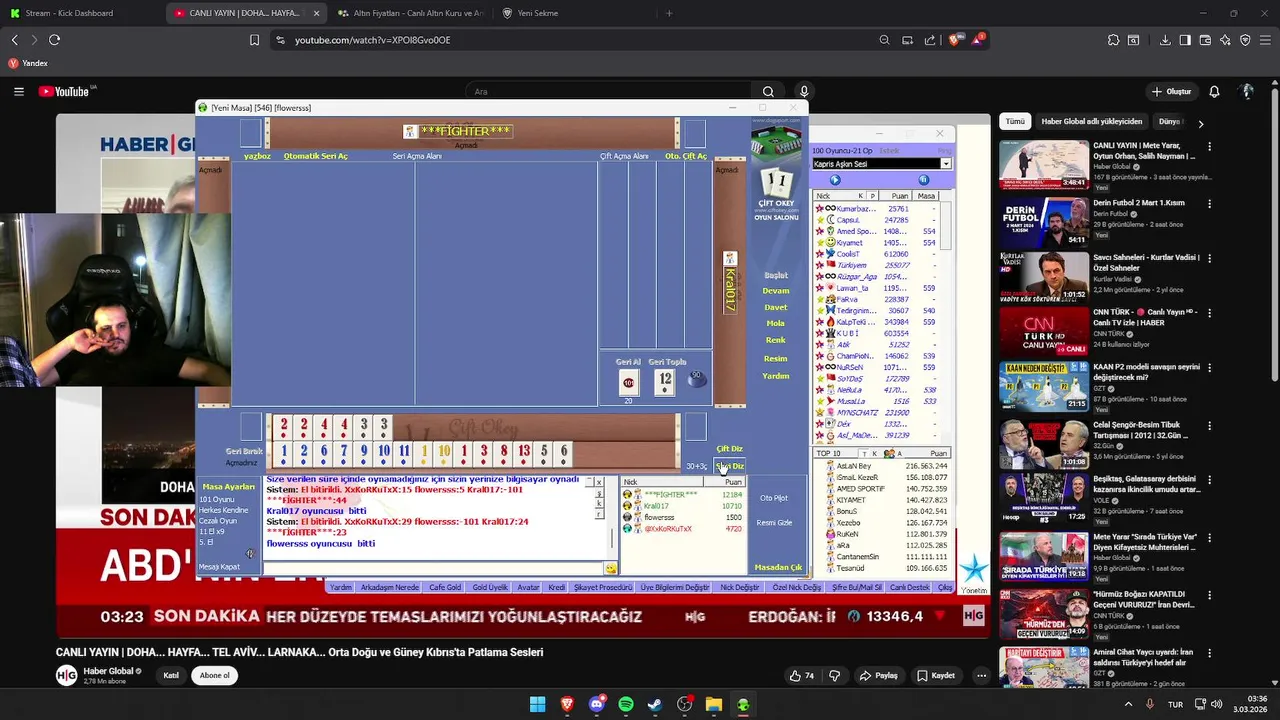The height and width of the screenshot is (720, 1280).
Task: Click Nick Değiştir in bottom game menu
Action: [x=740, y=588]
